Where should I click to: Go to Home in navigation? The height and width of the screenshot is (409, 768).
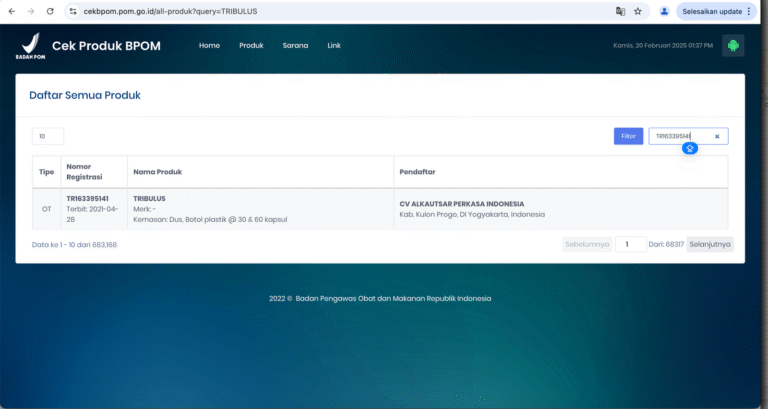point(209,46)
